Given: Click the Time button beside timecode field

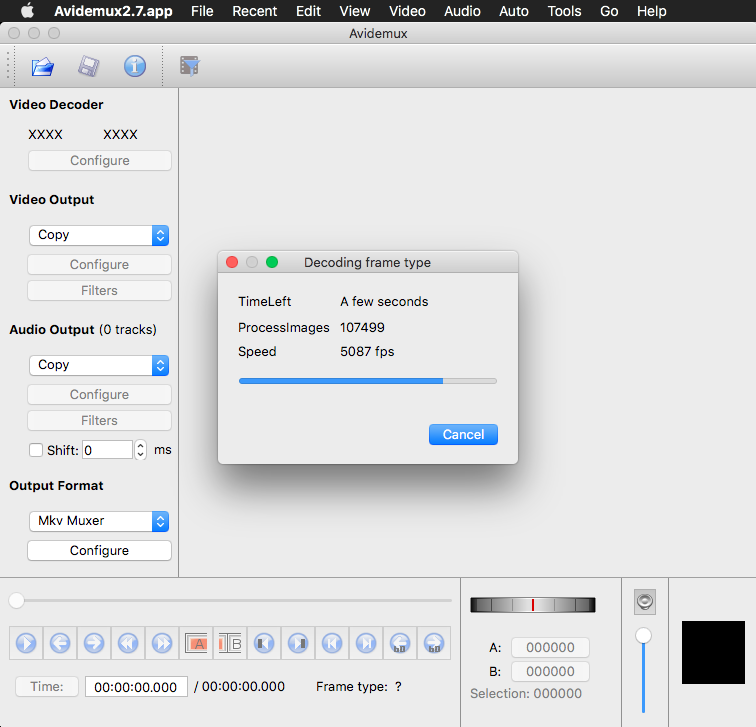Looking at the screenshot, I should 47,687.
